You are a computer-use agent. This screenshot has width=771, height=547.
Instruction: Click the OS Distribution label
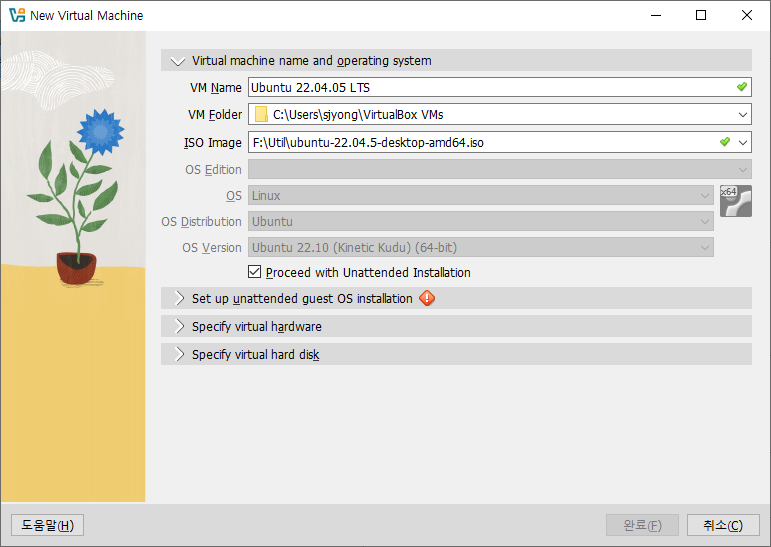click(x=202, y=222)
